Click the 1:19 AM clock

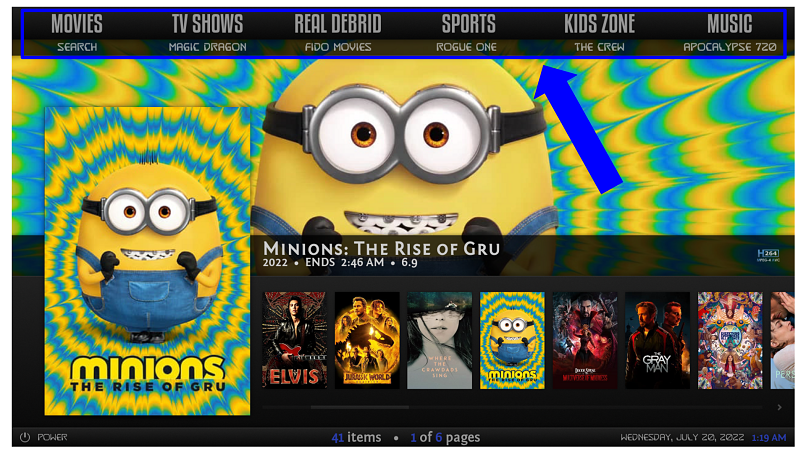click(x=768, y=438)
